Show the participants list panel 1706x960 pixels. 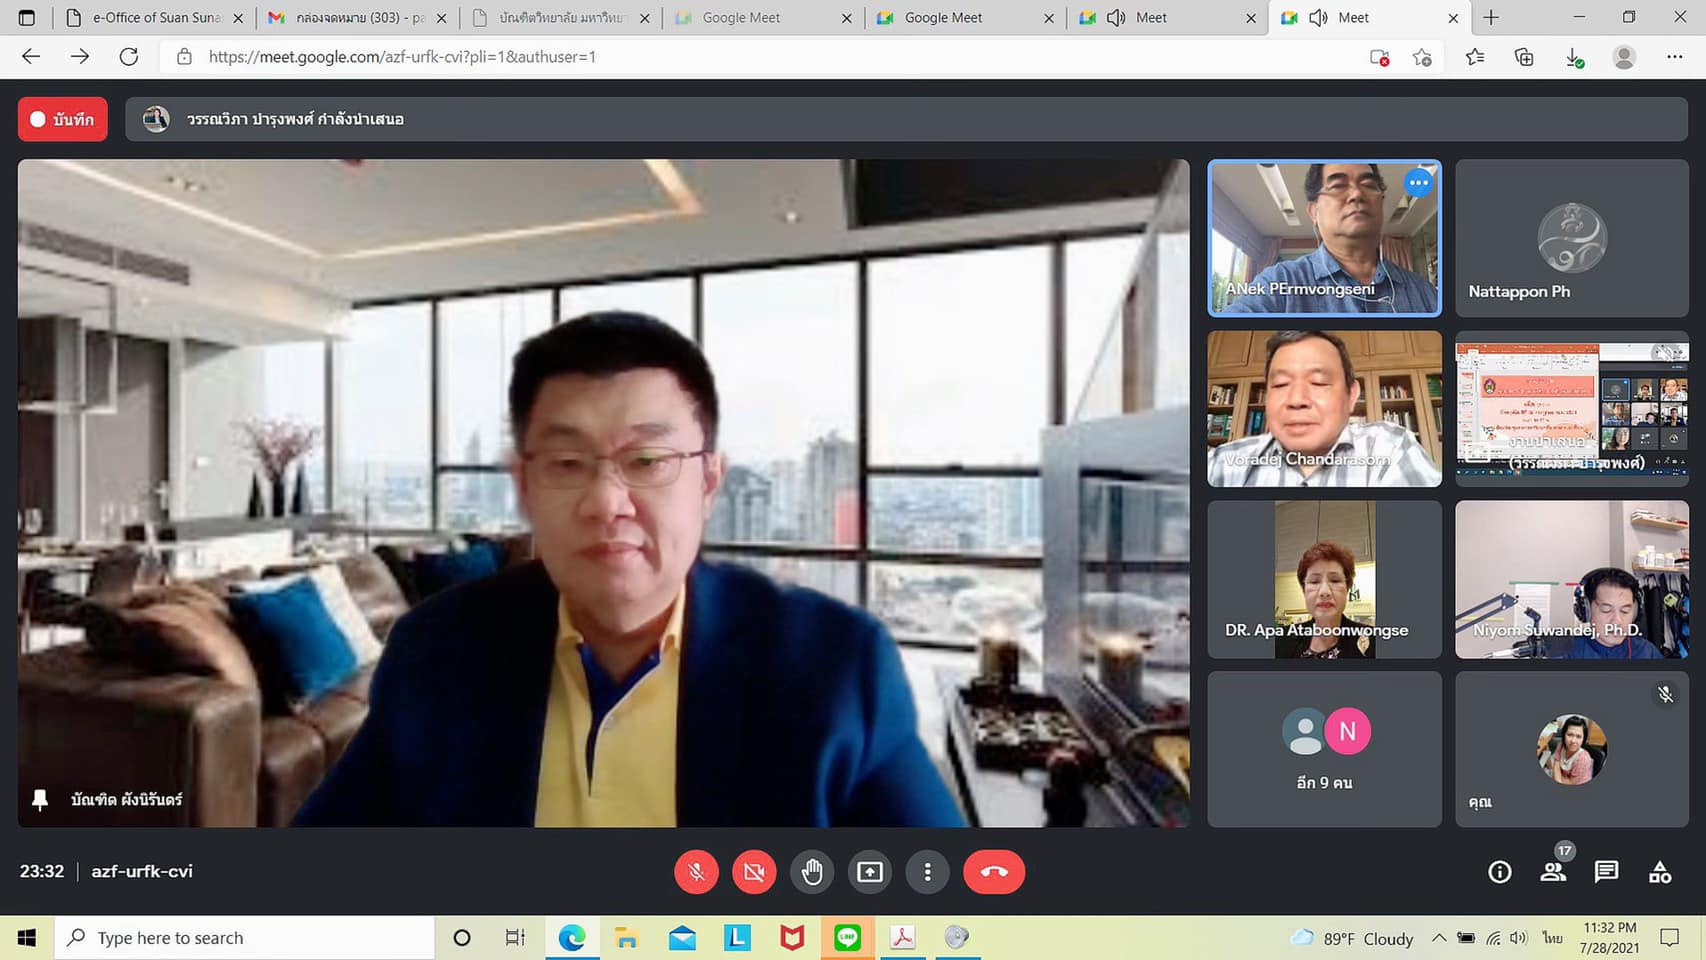[x=1553, y=872]
